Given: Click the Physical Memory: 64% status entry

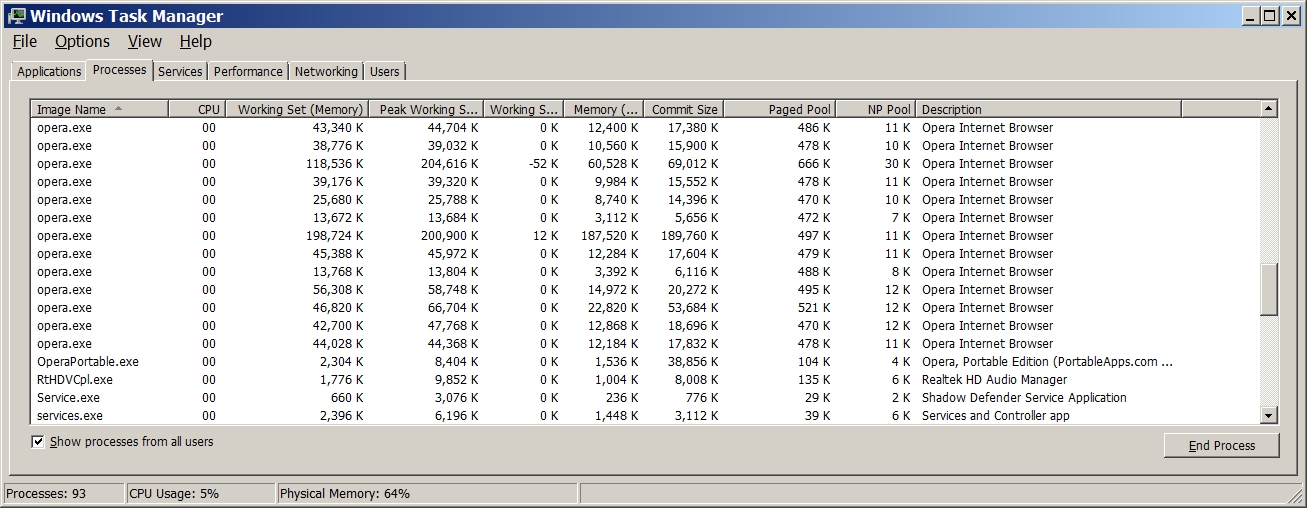Looking at the screenshot, I should coord(427,494).
